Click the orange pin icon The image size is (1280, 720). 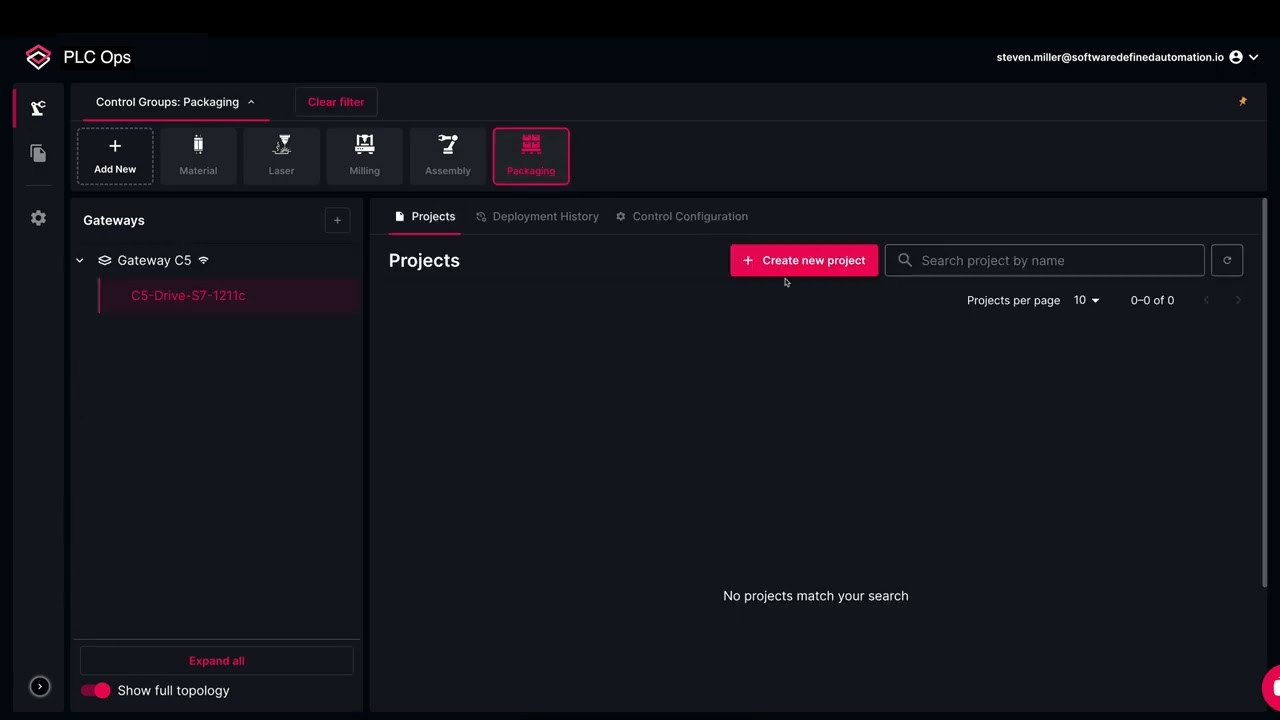pyautogui.click(x=1243, y=101)
